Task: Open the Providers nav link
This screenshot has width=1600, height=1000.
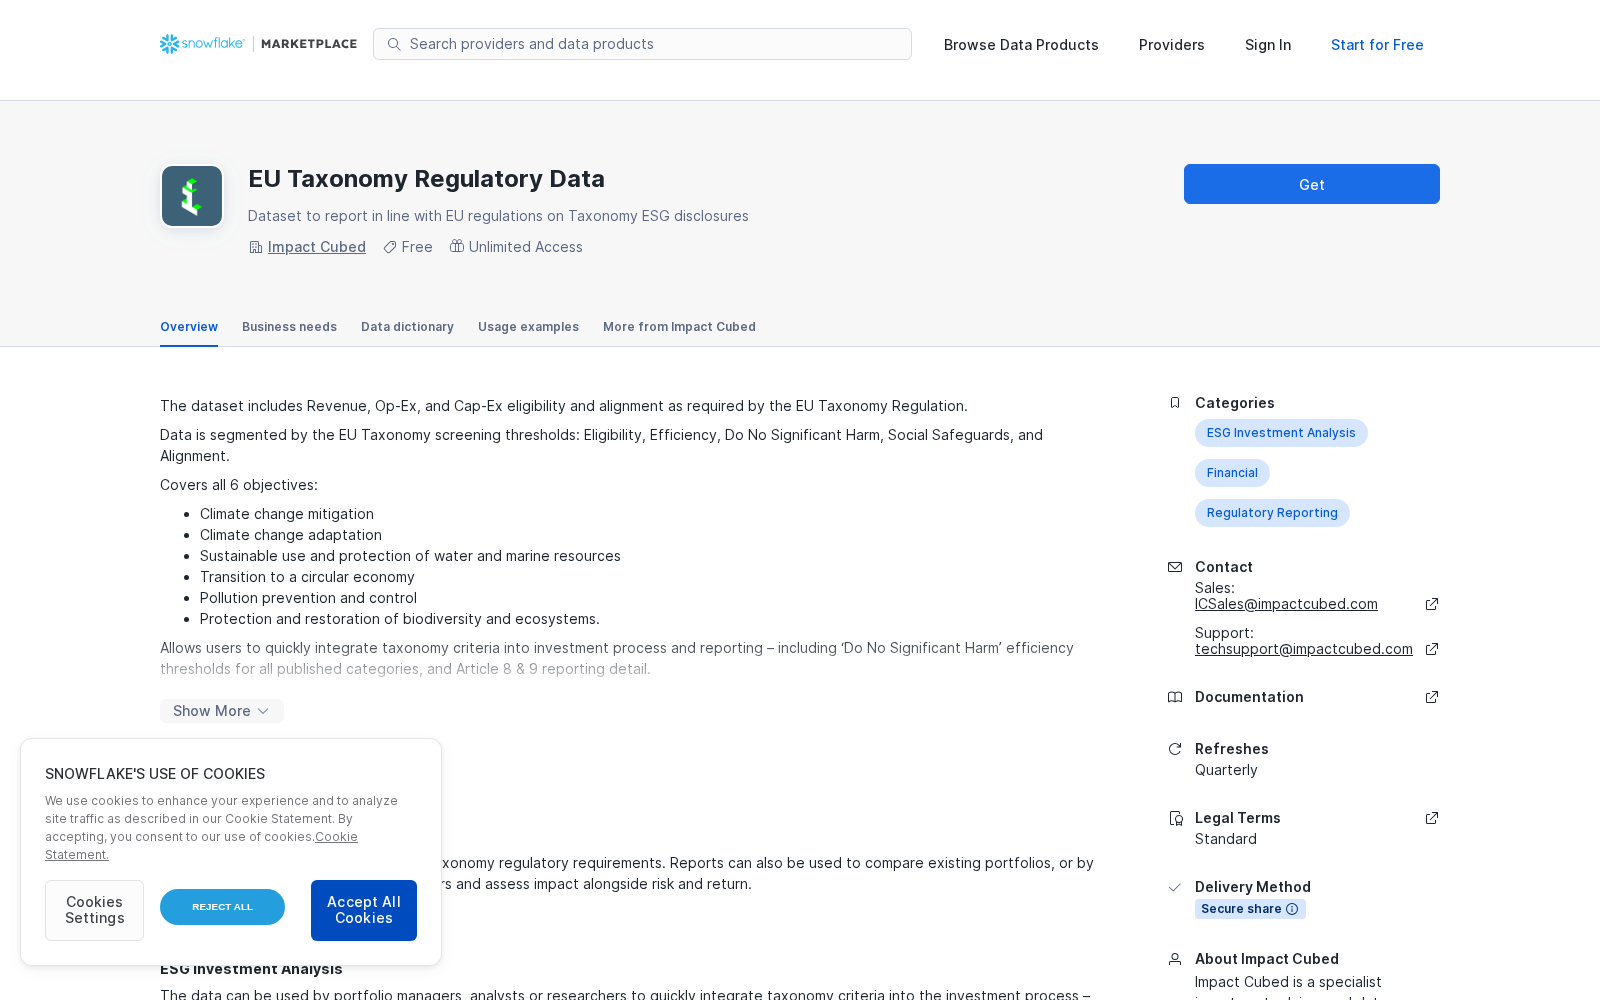Action: (1172, 45)
